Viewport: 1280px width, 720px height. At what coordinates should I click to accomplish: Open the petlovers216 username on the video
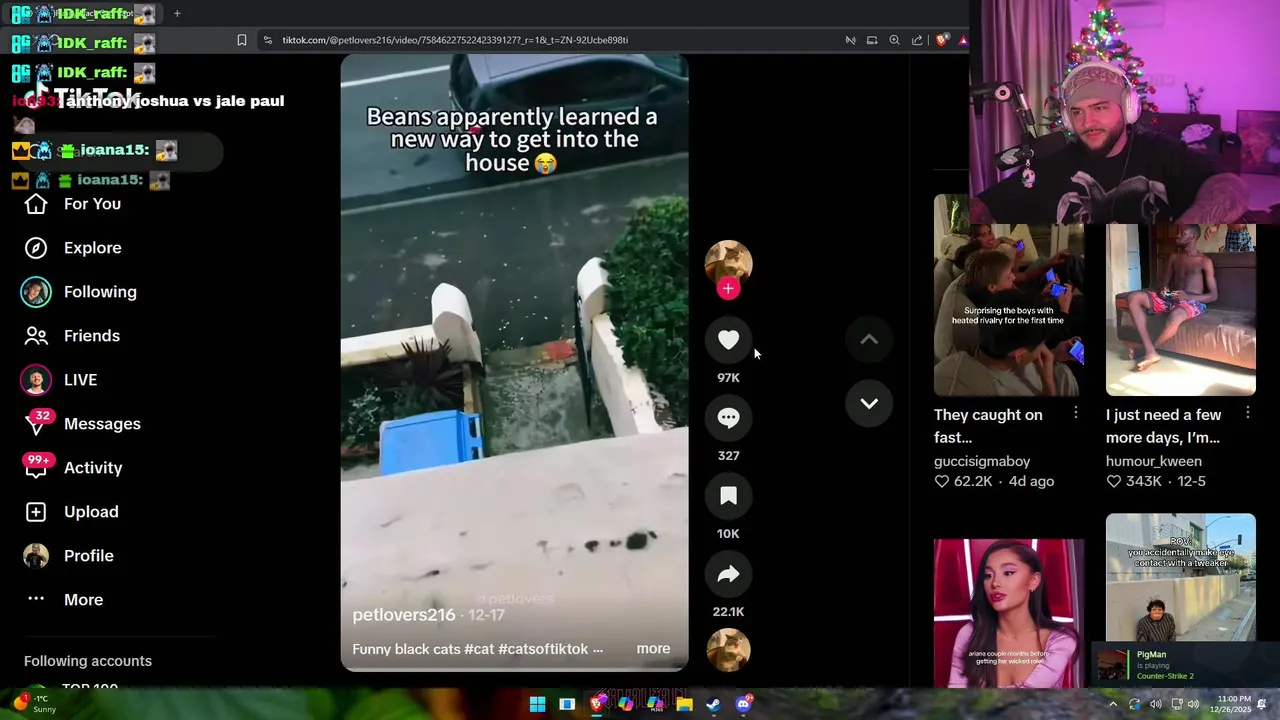tap(403, 615)
